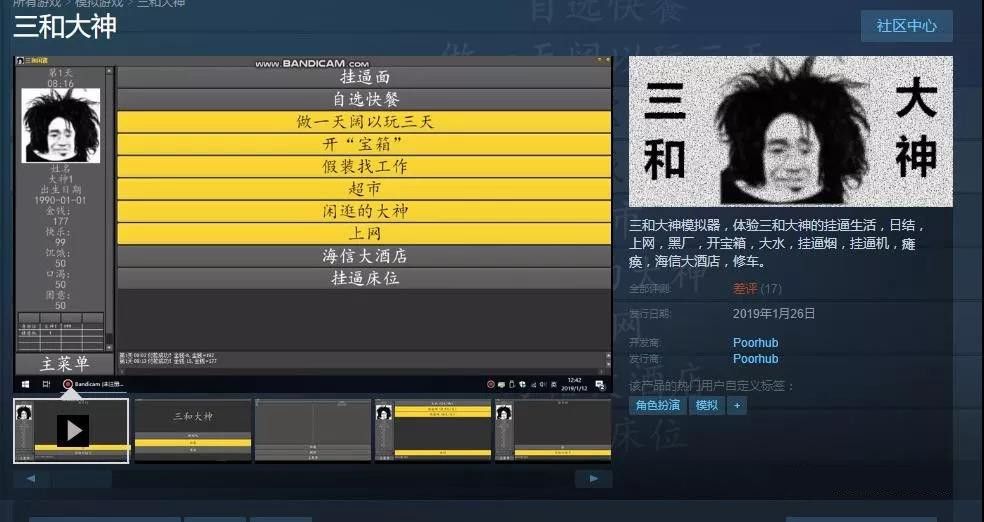Select the 模拟 tag
This screenshot has height=522, width=984.
click(x=707, y=405)
